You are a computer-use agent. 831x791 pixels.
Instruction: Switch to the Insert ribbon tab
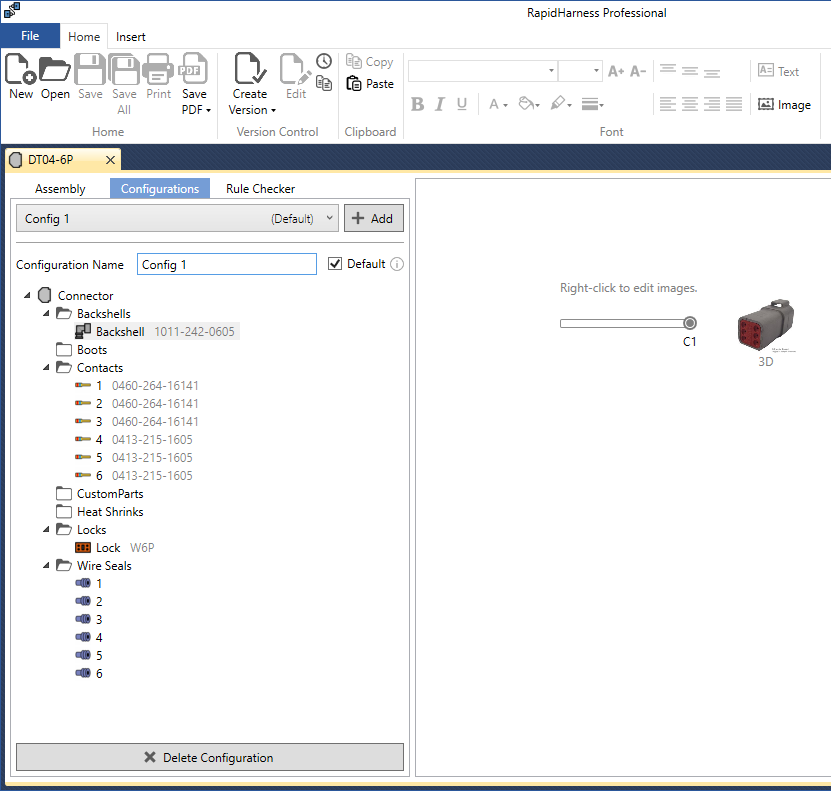130,37
